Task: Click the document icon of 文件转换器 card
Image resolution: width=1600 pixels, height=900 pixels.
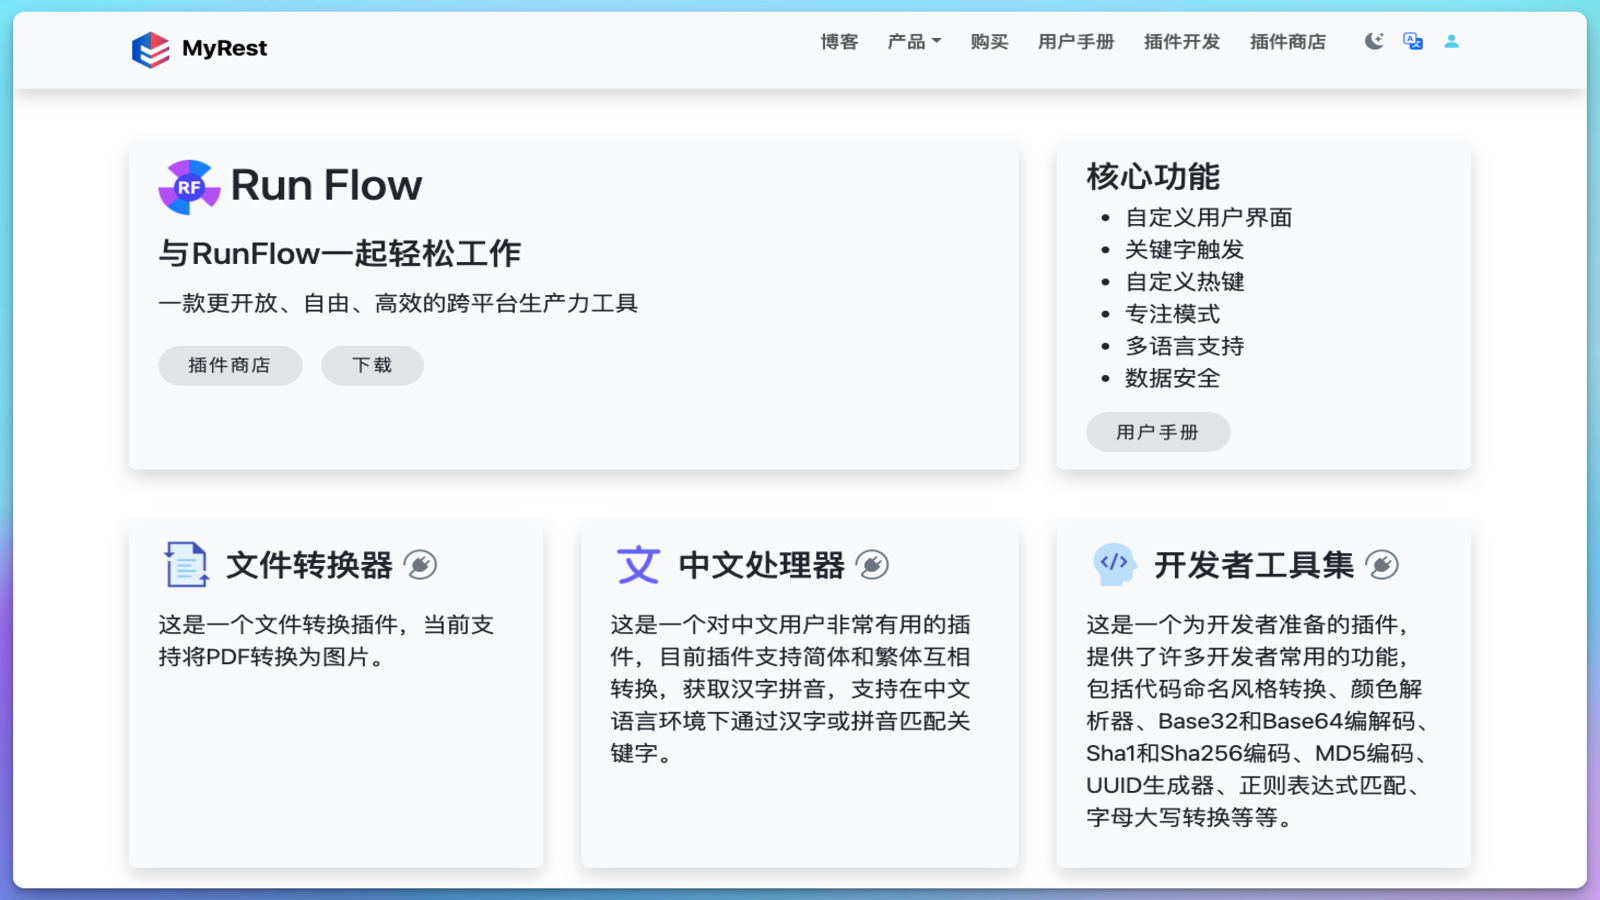Action: coord(184,563)
